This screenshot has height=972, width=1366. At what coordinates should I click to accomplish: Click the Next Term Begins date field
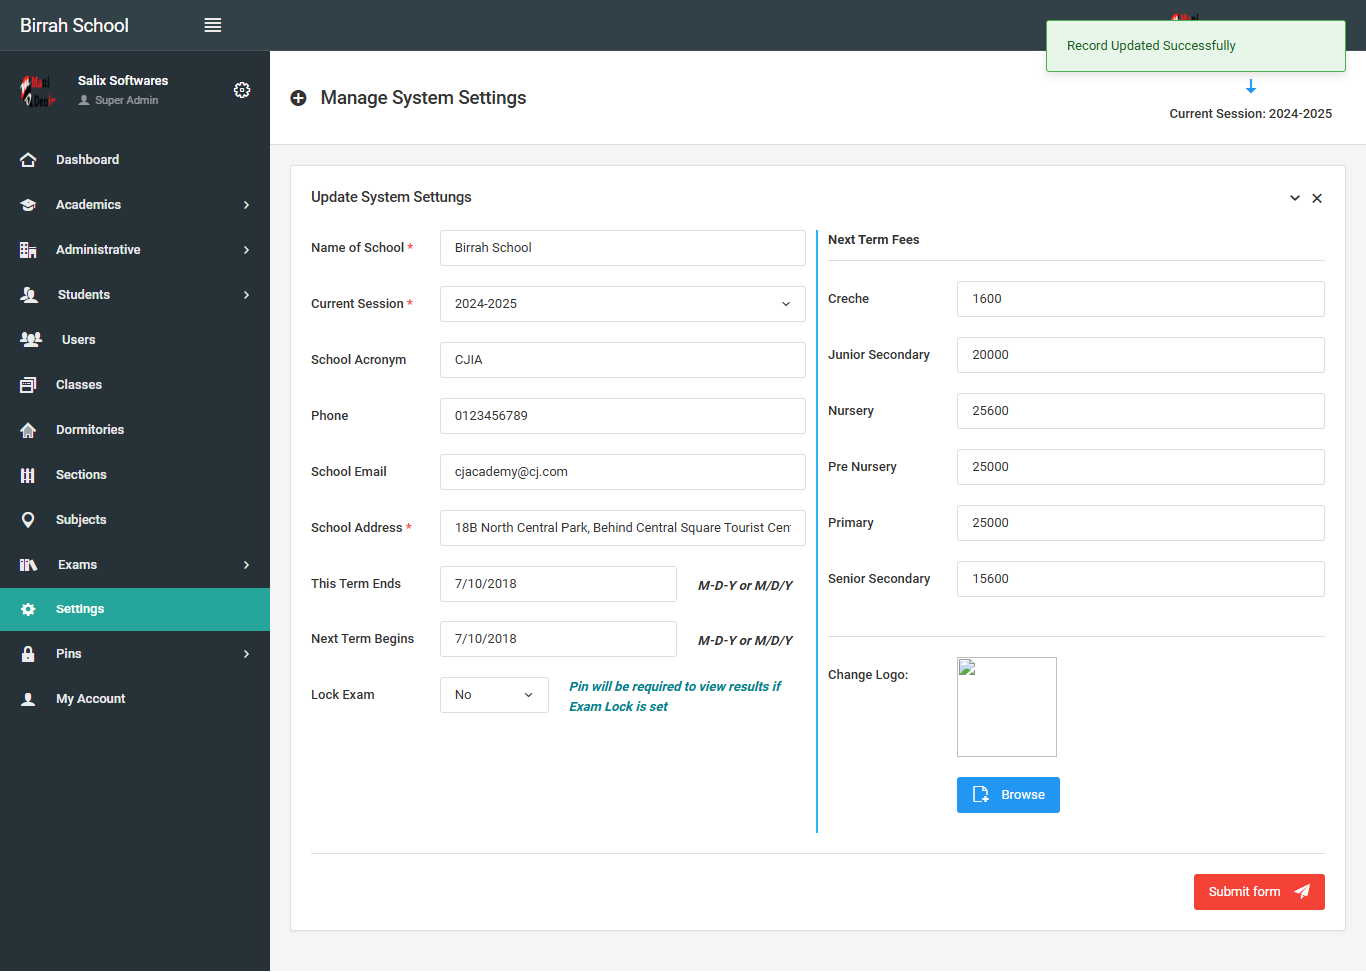(558, 639)
